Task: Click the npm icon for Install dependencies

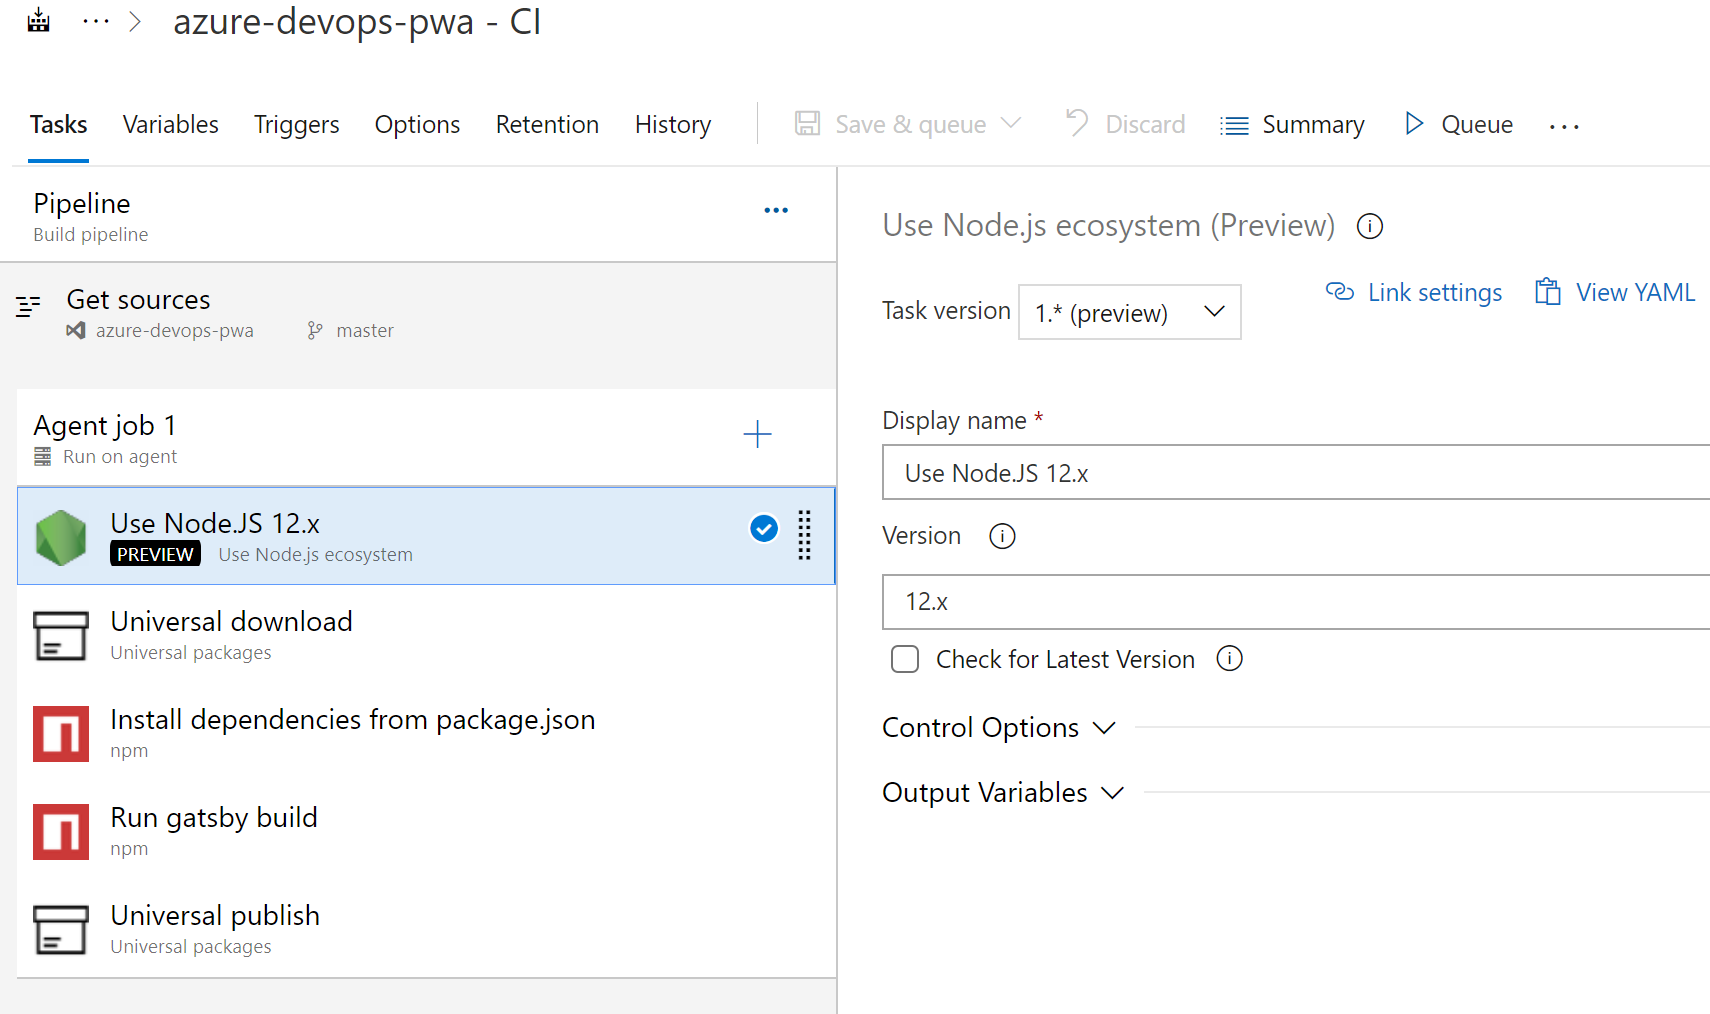Action: 61,734
